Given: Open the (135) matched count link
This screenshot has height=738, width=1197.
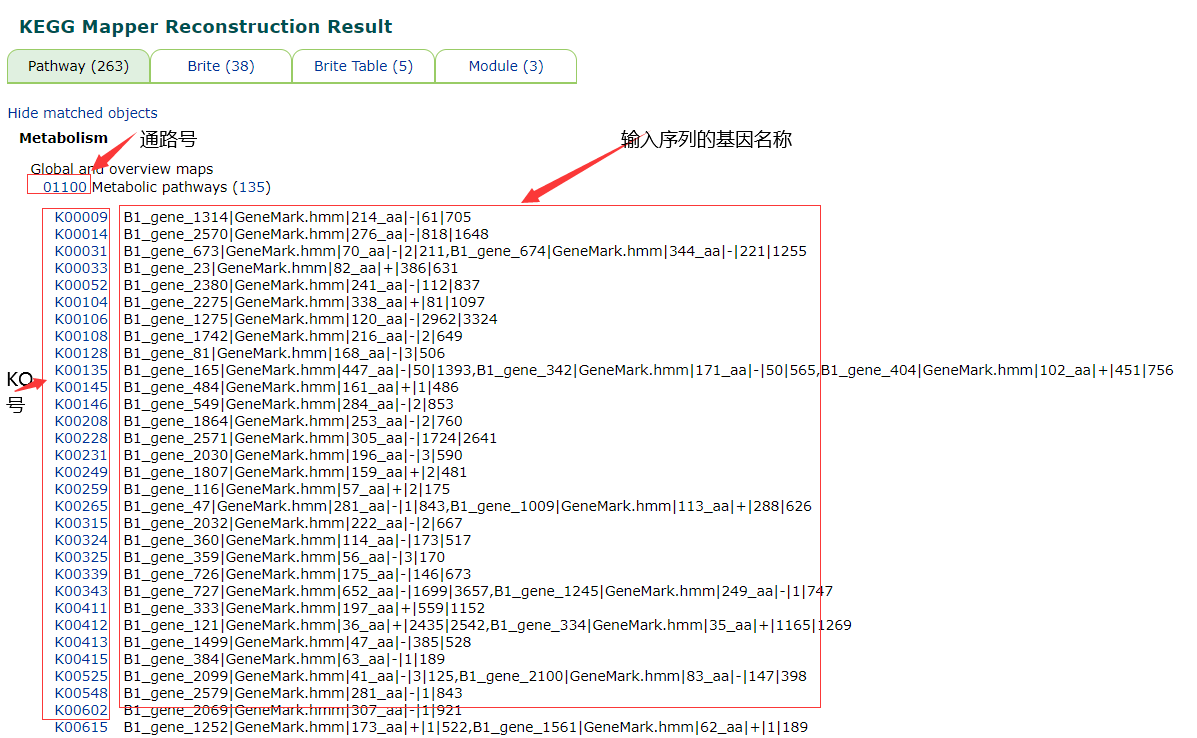Looking at the screenshot, I should click(251, 187).
